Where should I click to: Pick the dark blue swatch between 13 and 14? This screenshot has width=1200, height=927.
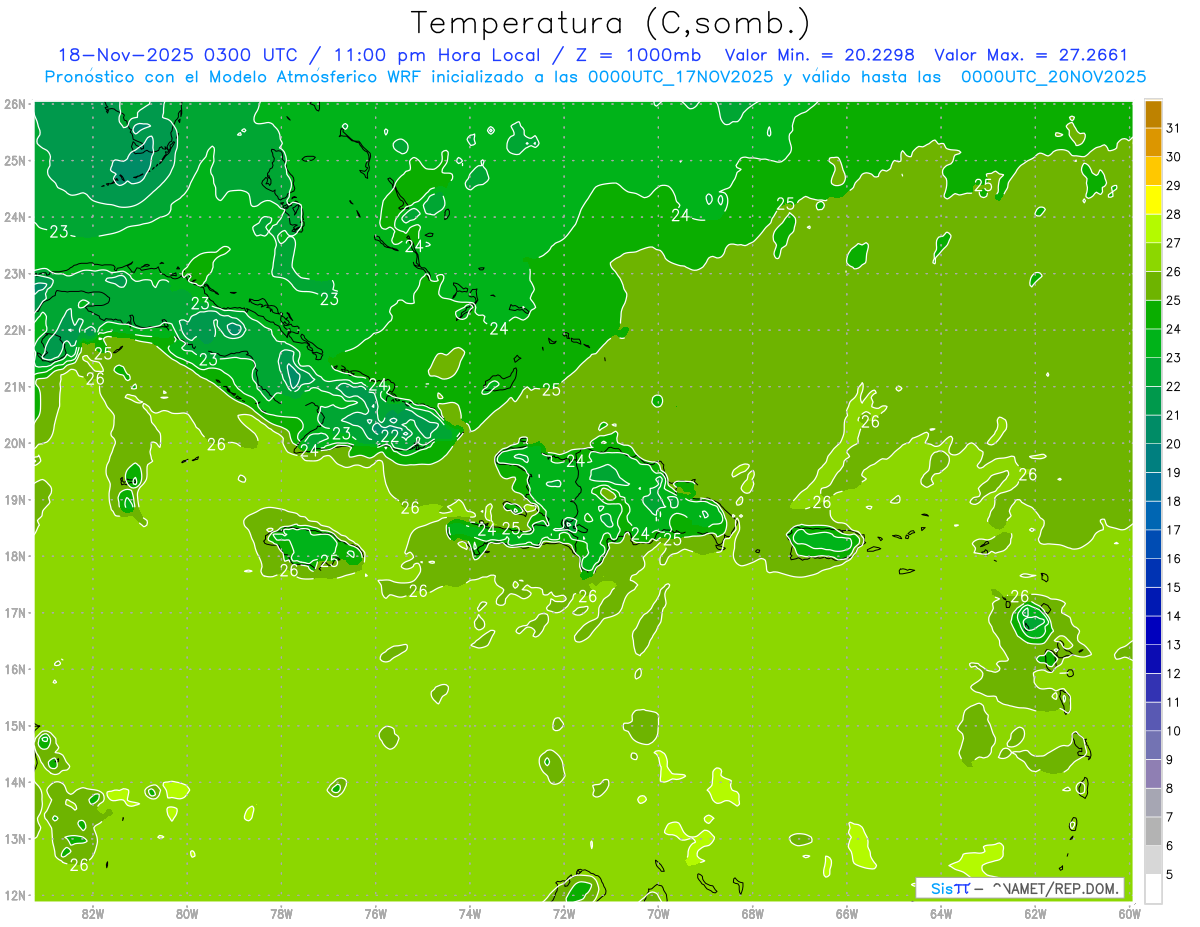[1154, 630]
